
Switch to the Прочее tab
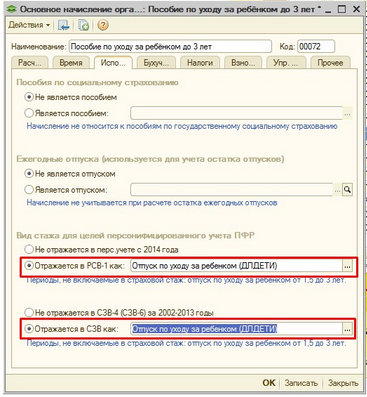coord(330,63)
